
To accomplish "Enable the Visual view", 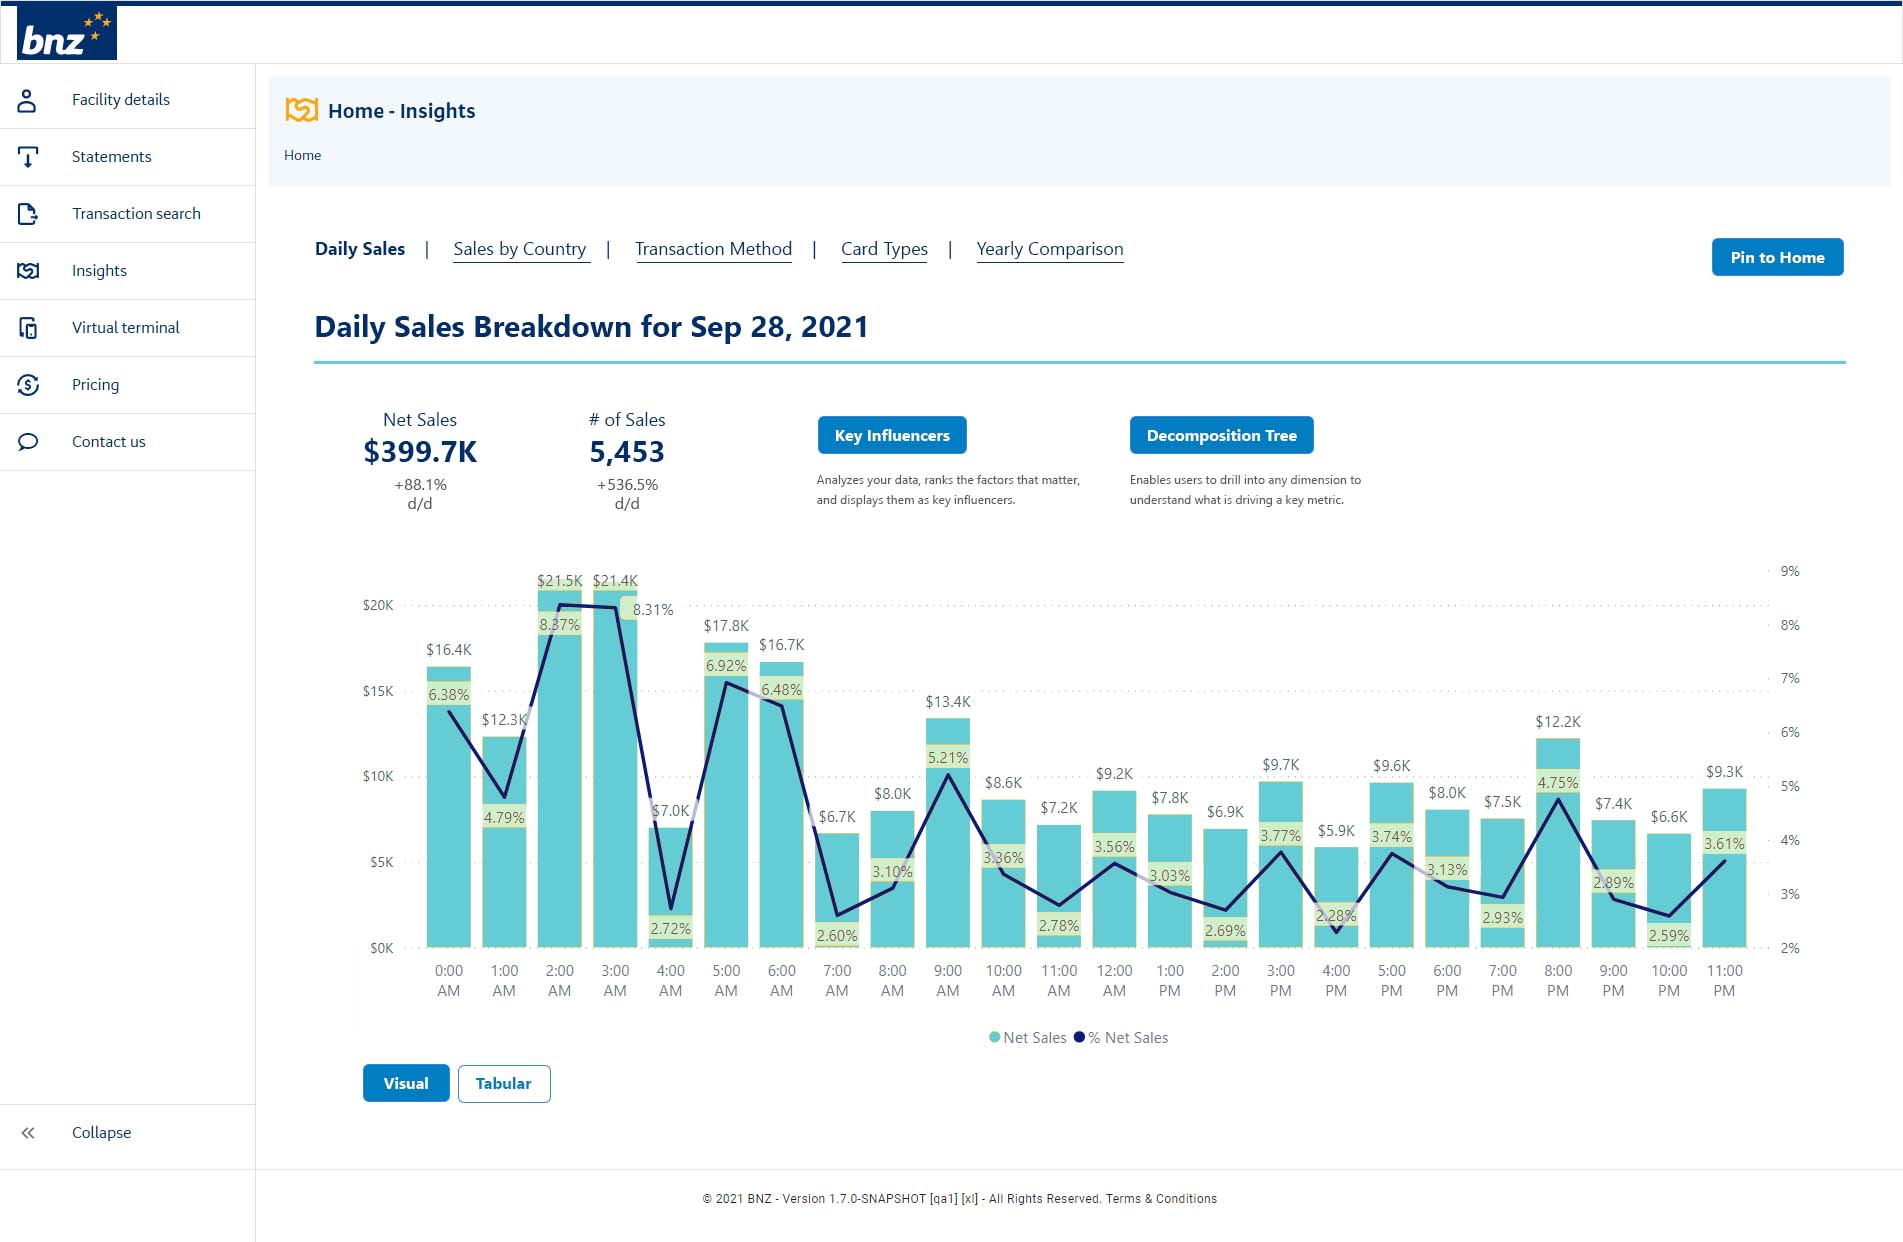I will (x=405, y=1083).
